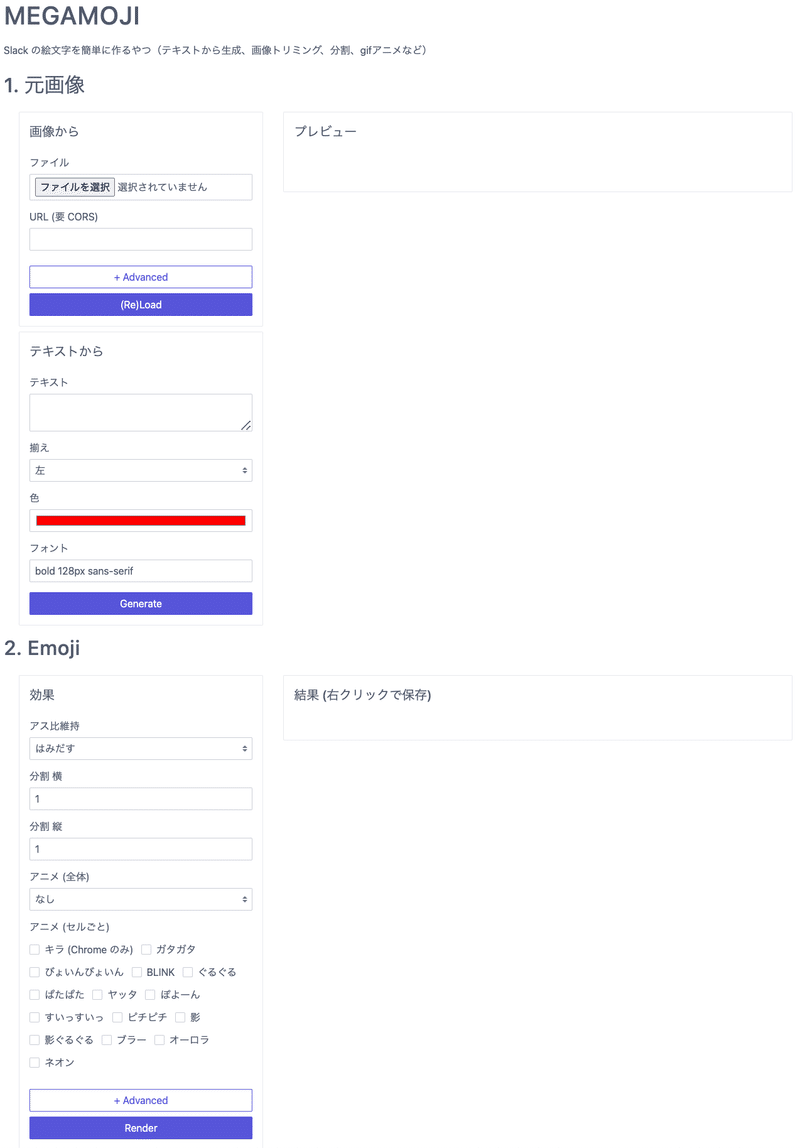Toggle the BLINK checkbox
800x1148 pixels.
(x=136, y=972)
